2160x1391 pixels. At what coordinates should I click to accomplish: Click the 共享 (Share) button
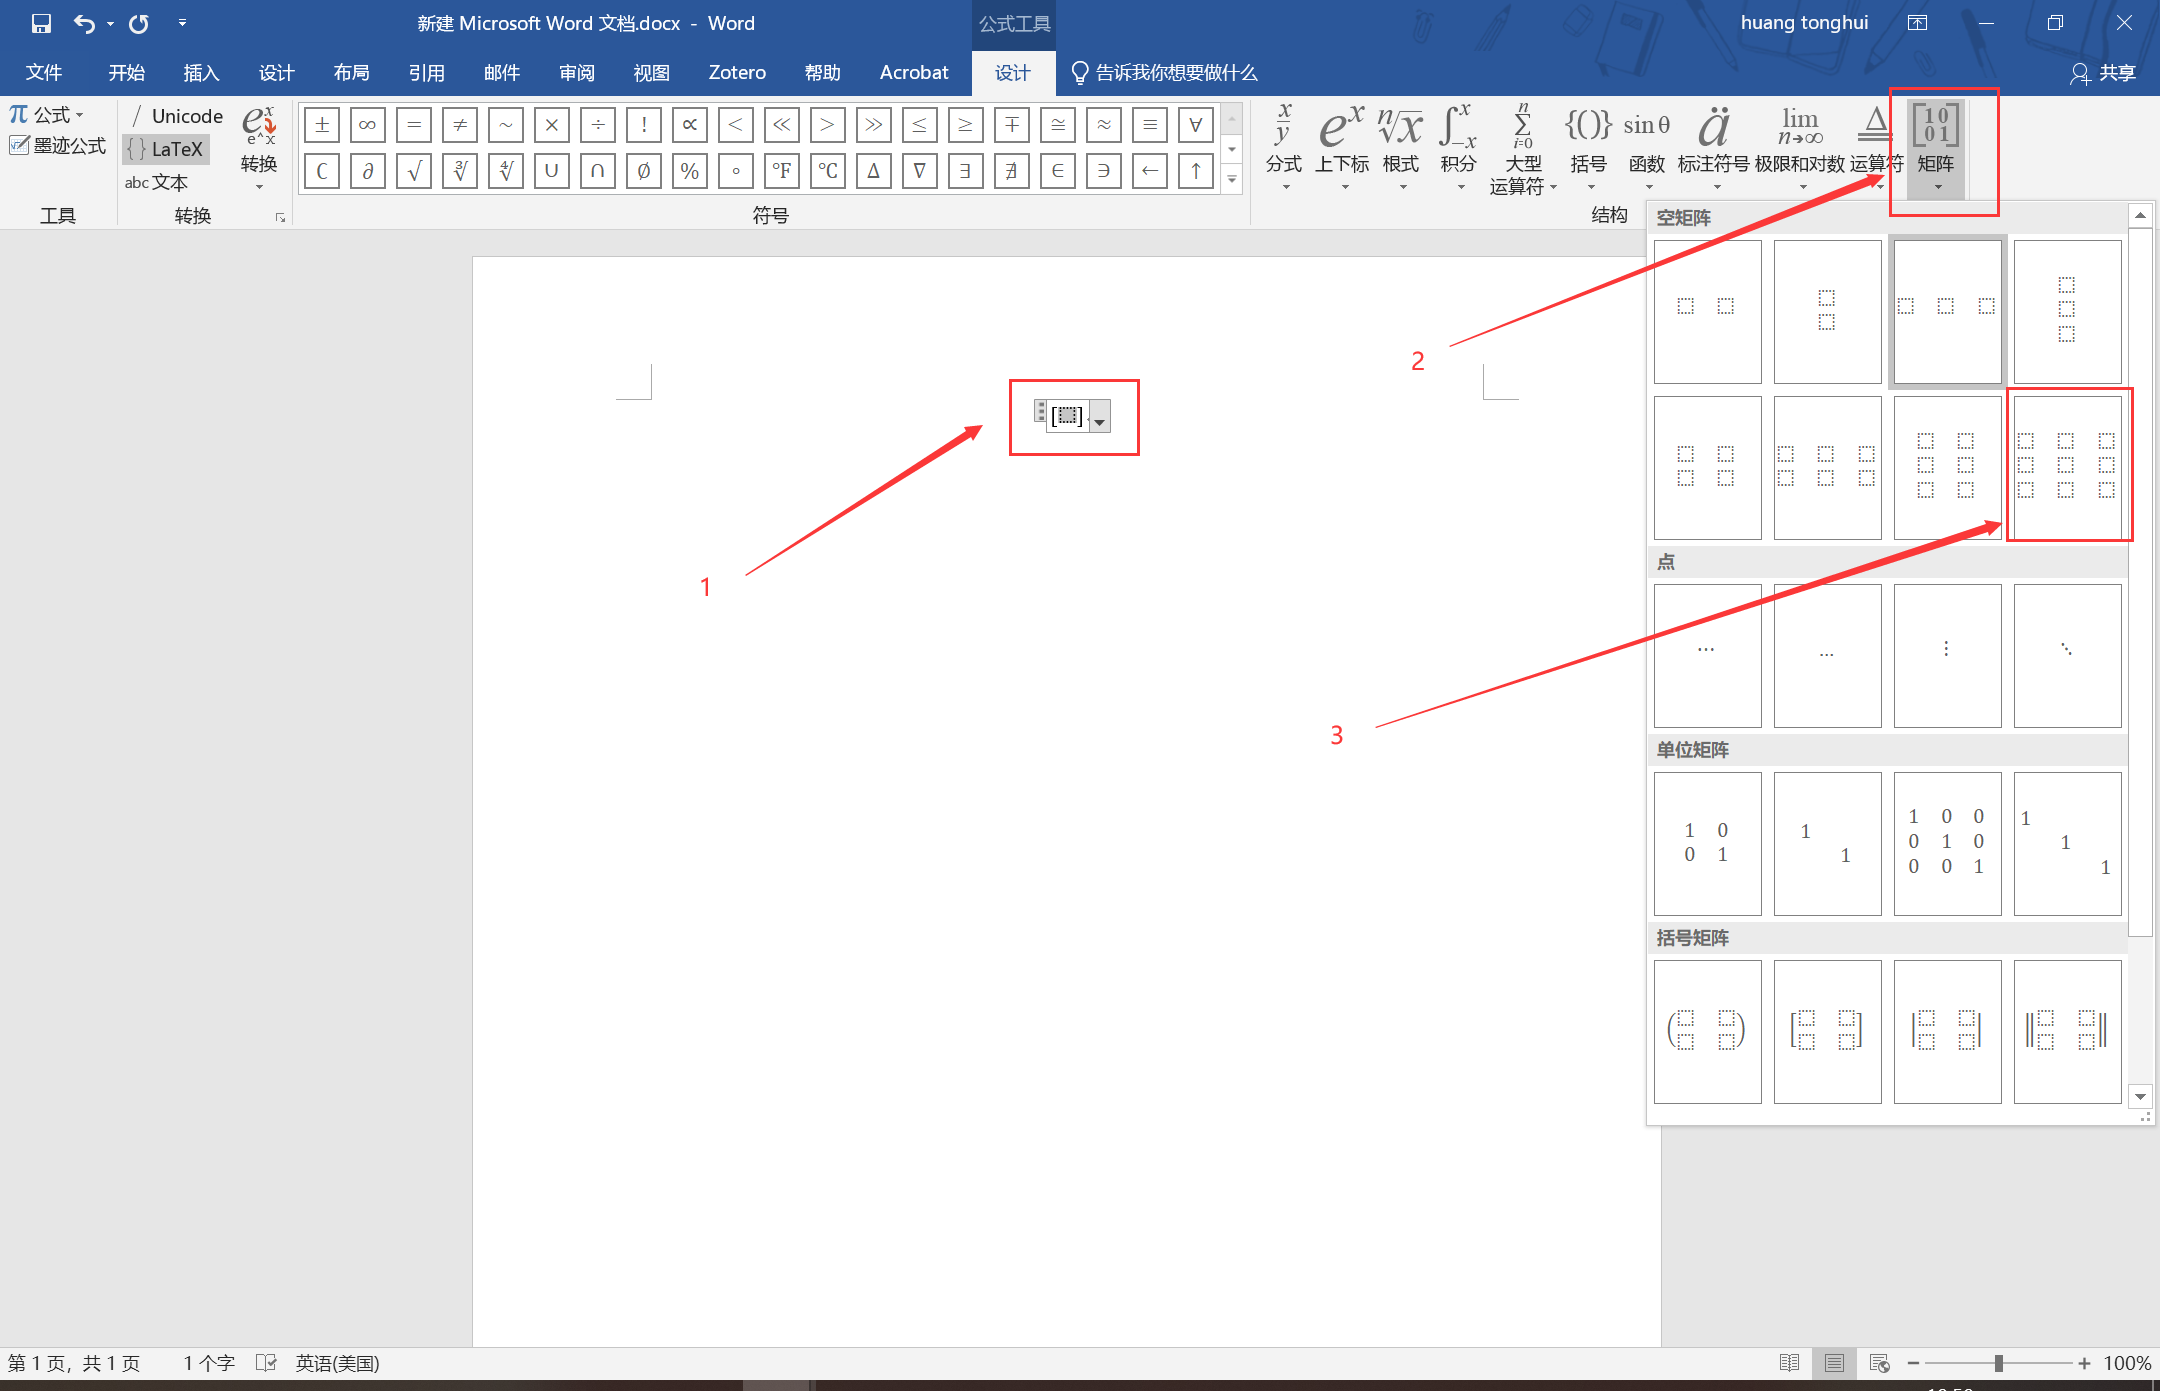coord(2103,73)
